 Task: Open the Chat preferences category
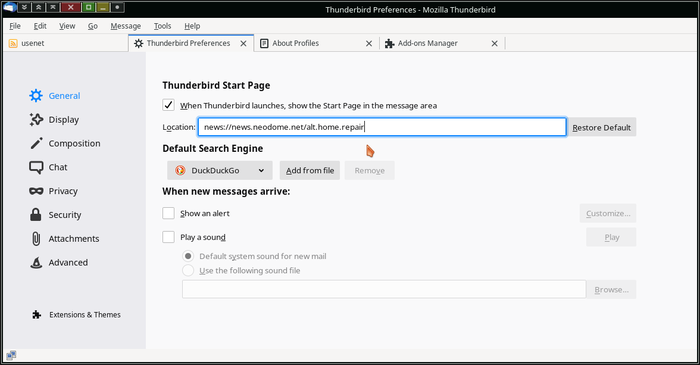pyautogui.click(x=58, y=167)
